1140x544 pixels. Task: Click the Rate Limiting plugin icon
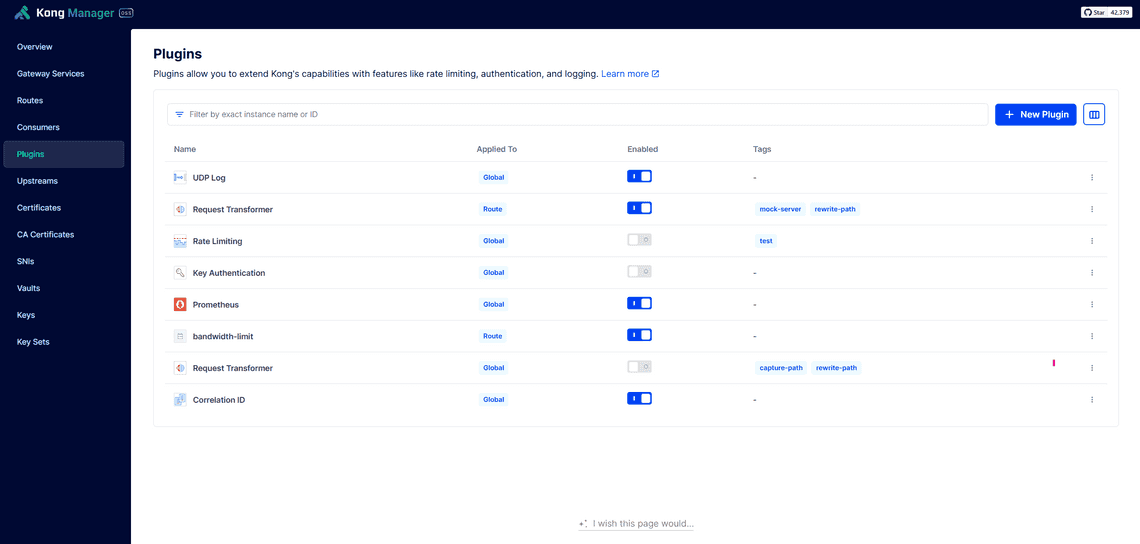[180, 241]
